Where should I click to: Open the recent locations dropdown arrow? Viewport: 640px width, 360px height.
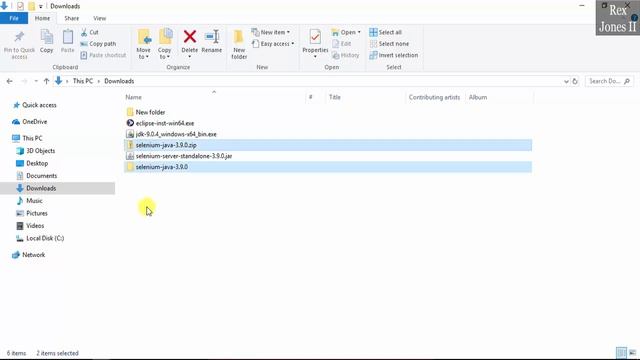click(36, 81)
